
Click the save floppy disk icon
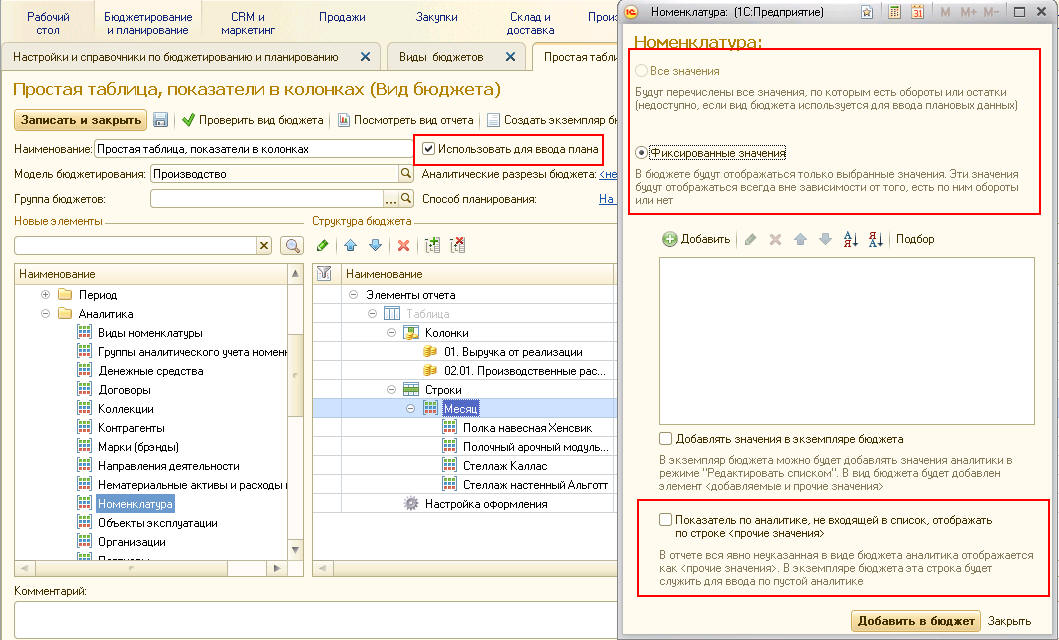[160, 120]
